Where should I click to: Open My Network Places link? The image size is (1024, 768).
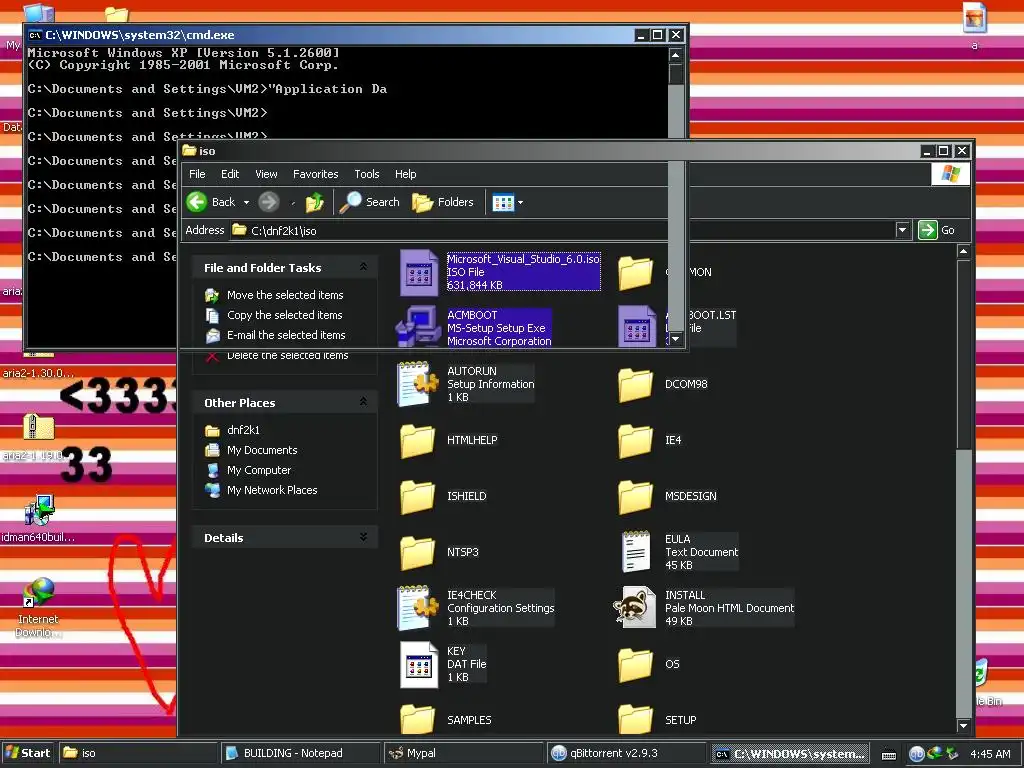tap(272, 490)
